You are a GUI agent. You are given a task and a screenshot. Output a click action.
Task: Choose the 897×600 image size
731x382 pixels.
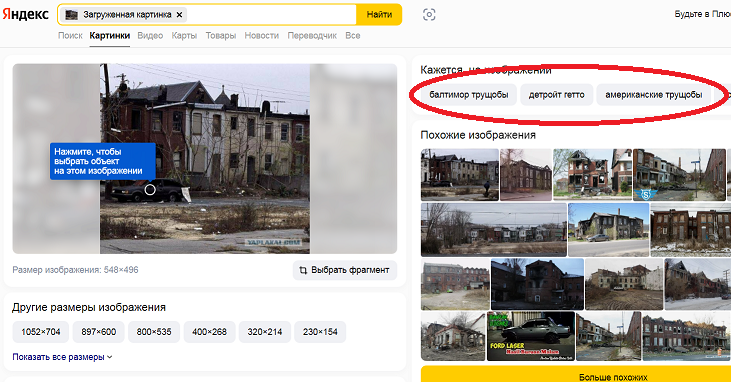[x=98, y=332]
